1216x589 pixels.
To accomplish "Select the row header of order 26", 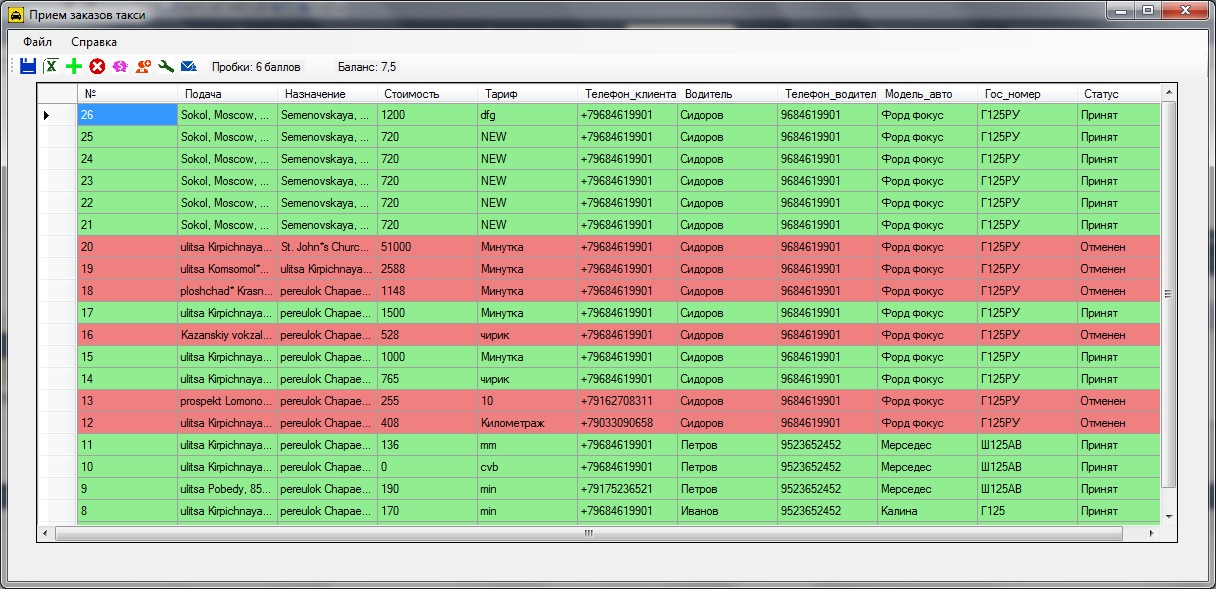I will coord(57,115).
